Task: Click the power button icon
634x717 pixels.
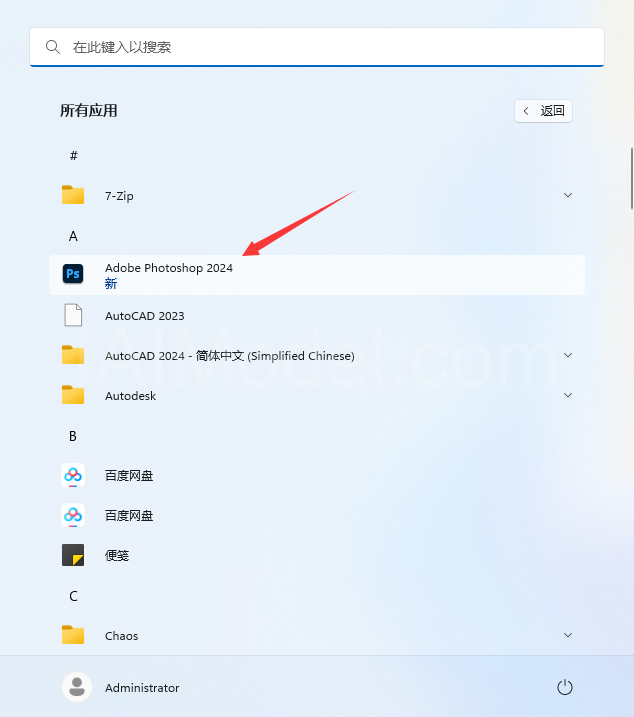Action: [x=565, y=687]
